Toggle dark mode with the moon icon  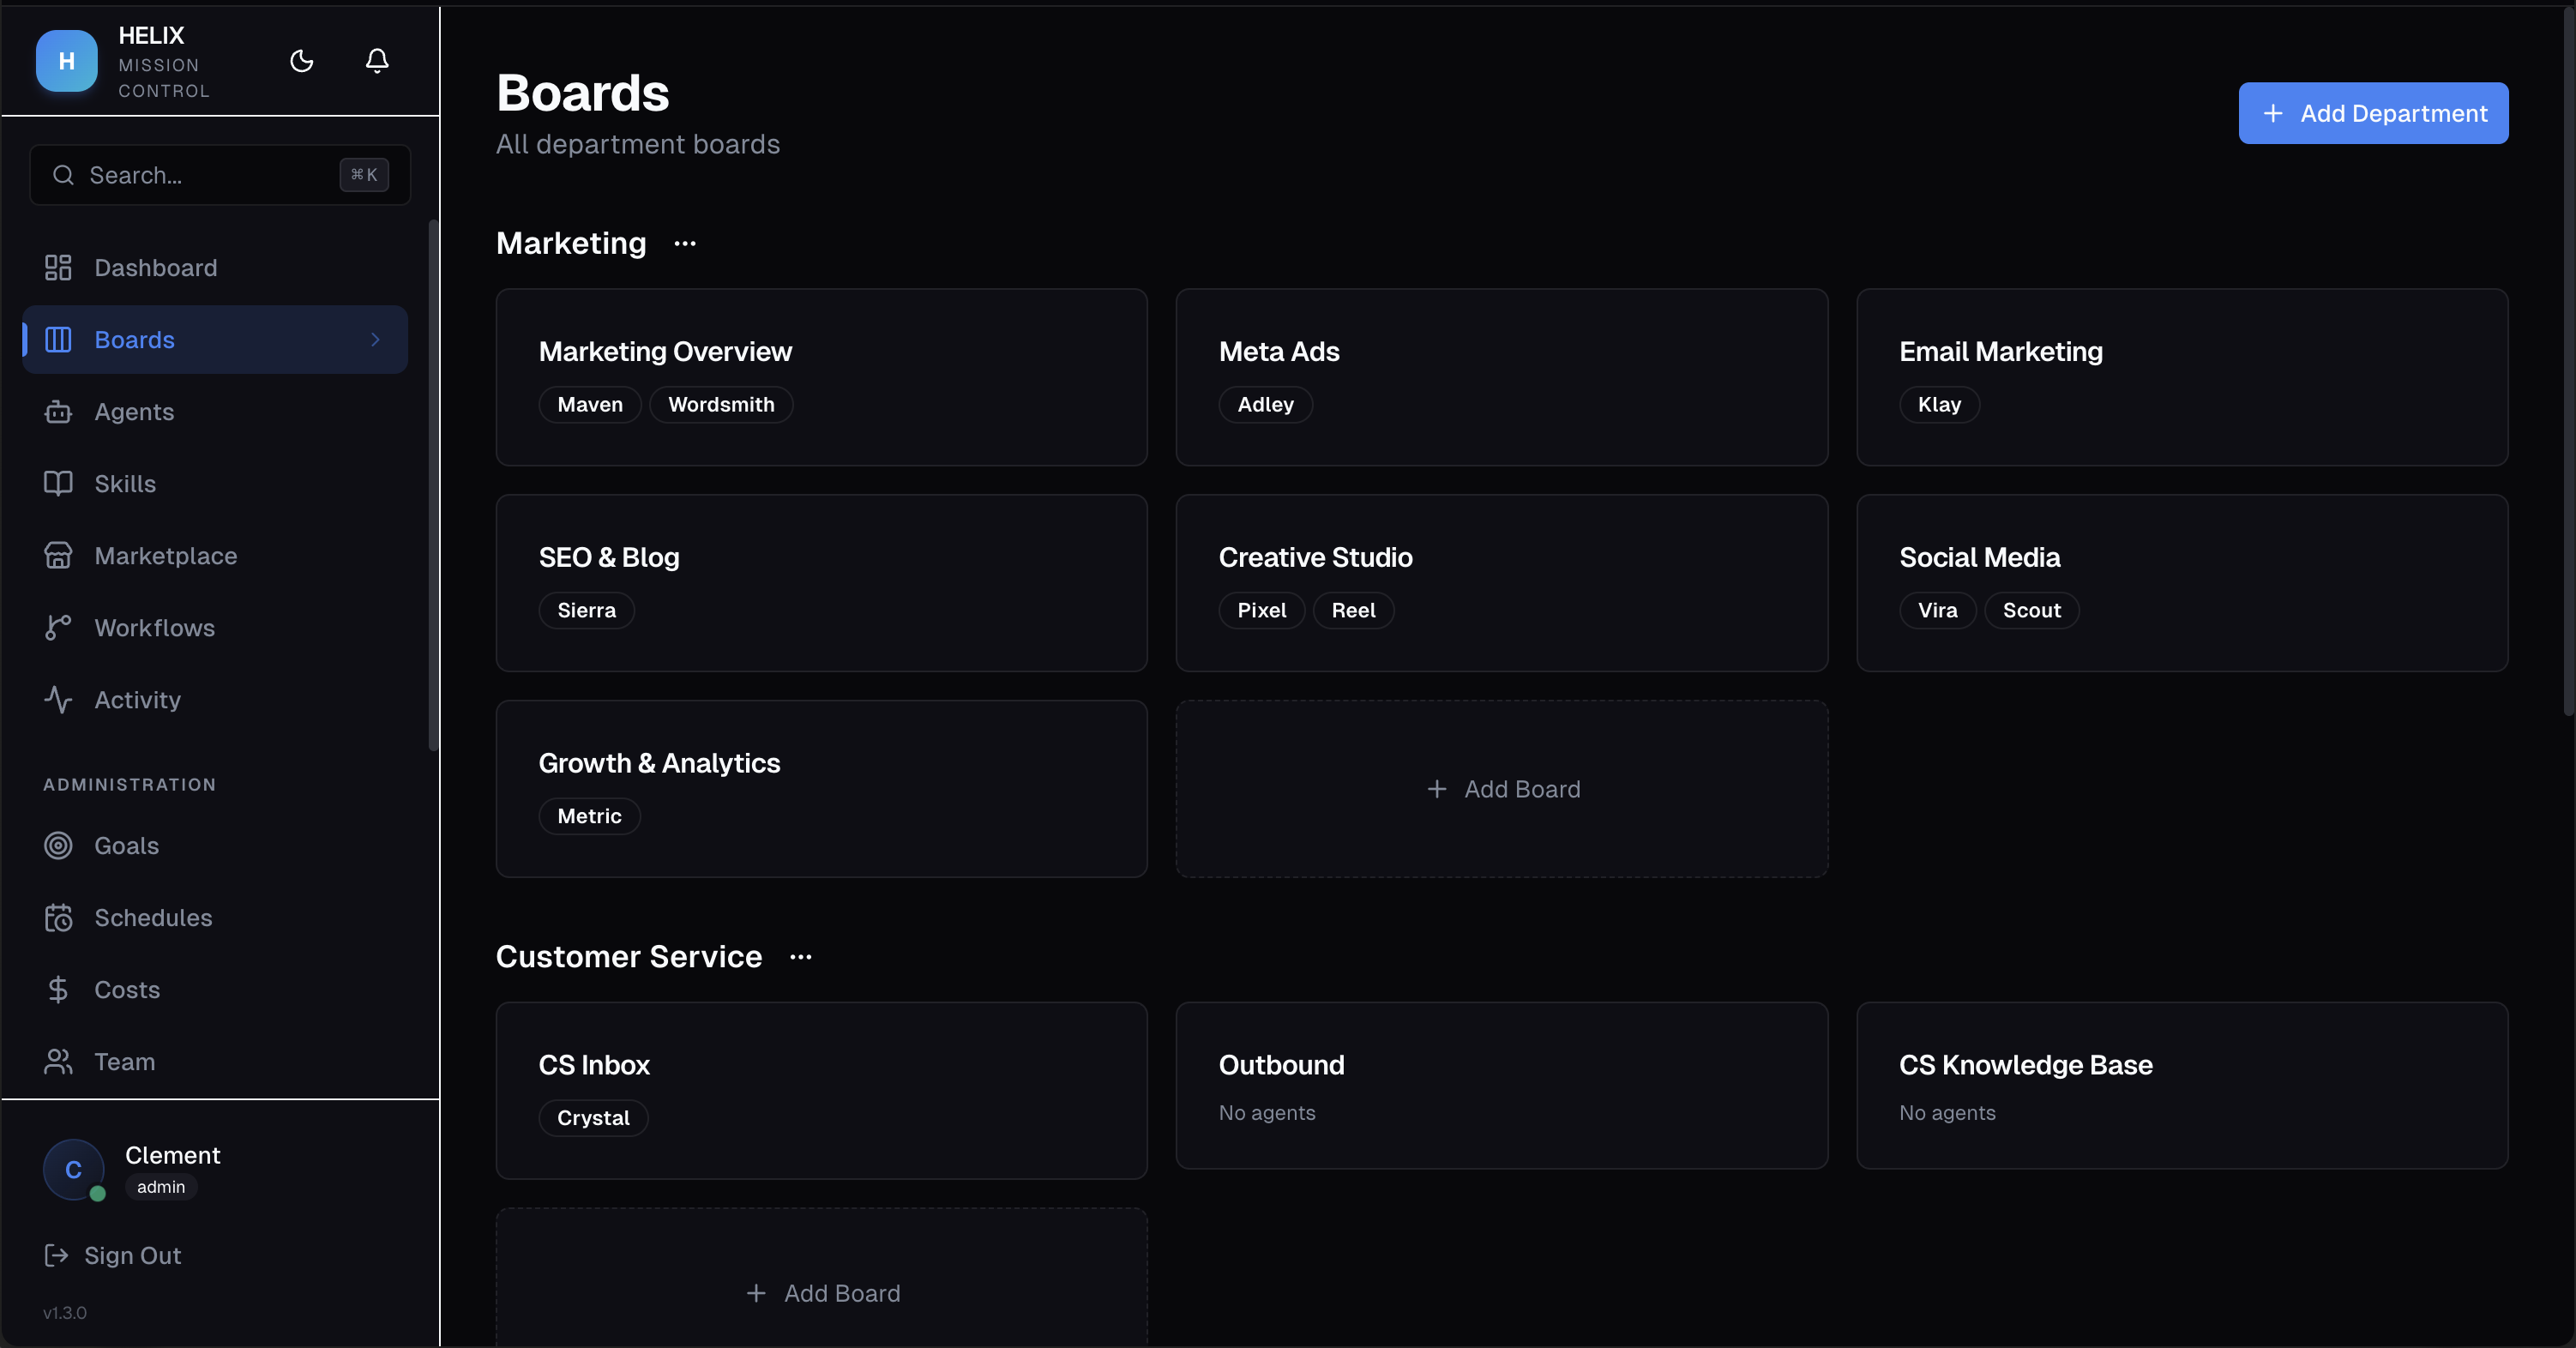(x=301, y=61)
